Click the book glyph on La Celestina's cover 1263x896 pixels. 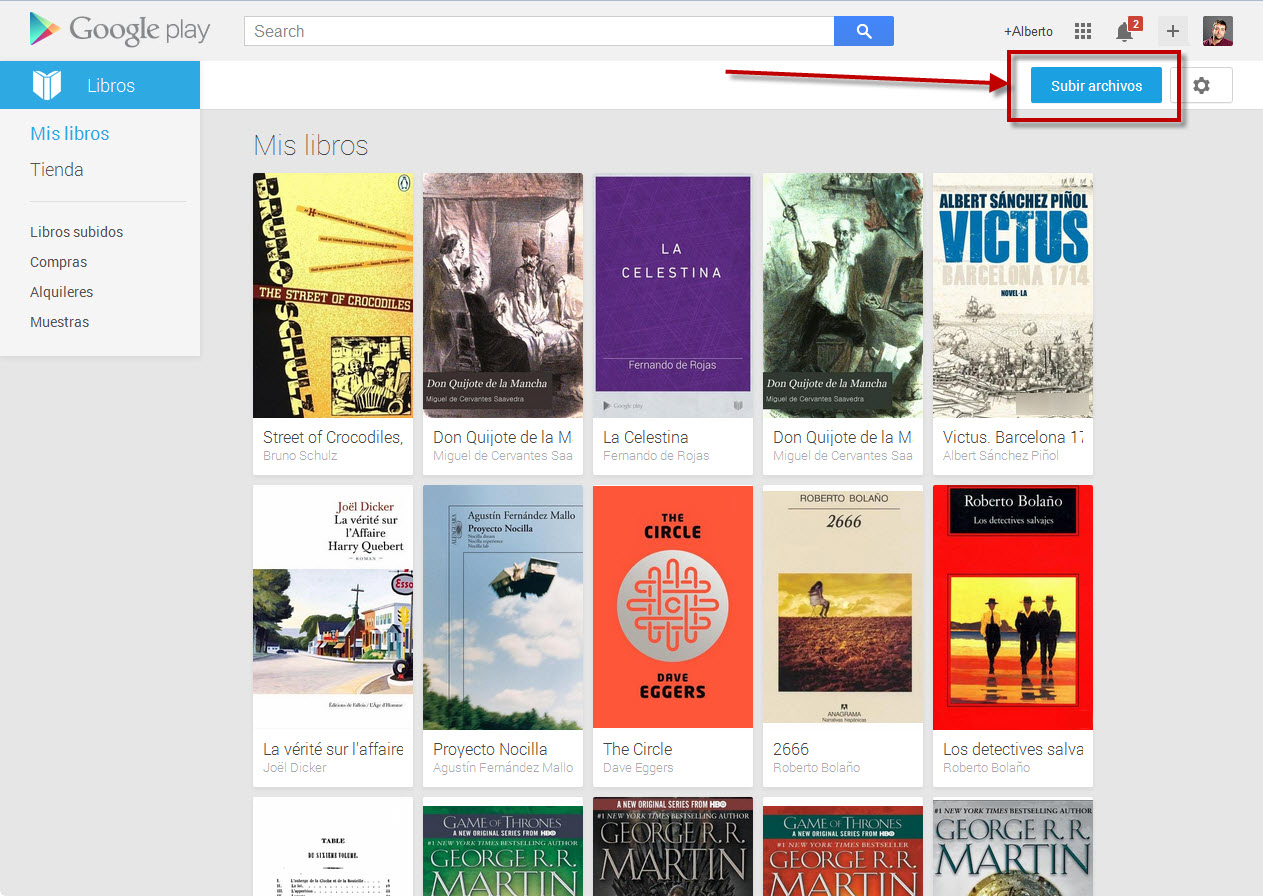(739, 405)
